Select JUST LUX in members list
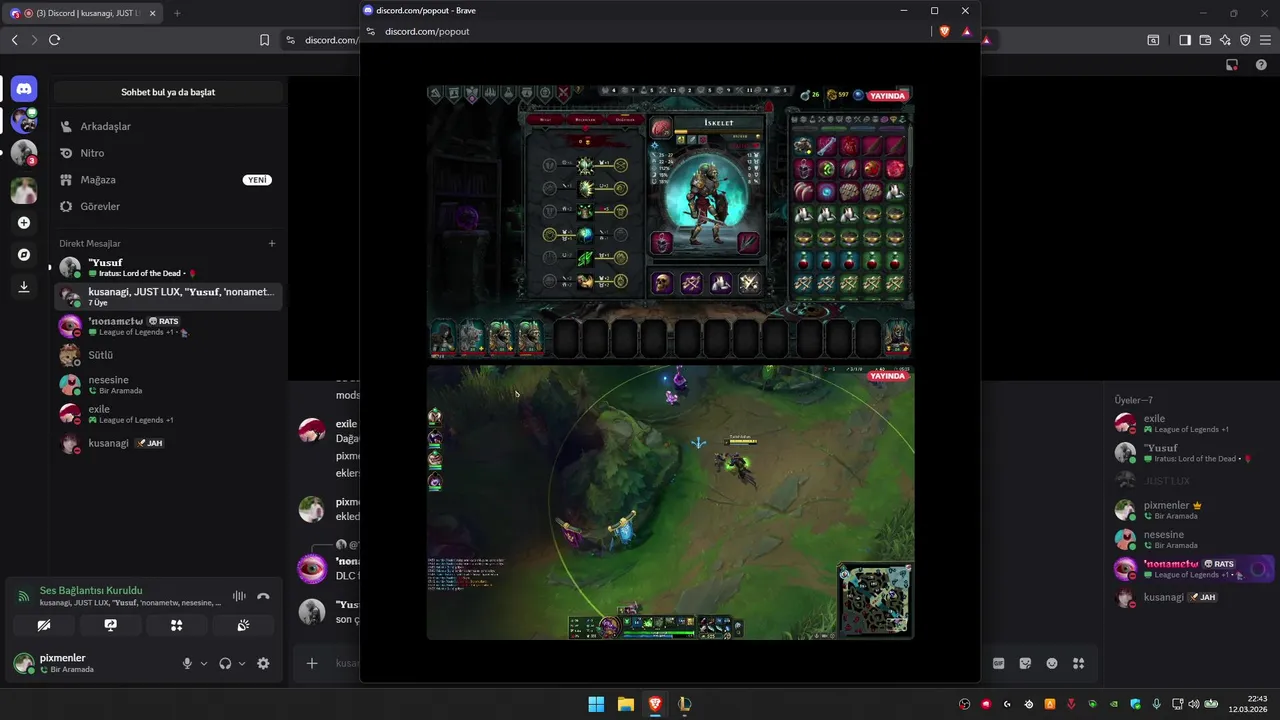The height and width of the screenshot is (720, 1280). tap(1193, 481)
